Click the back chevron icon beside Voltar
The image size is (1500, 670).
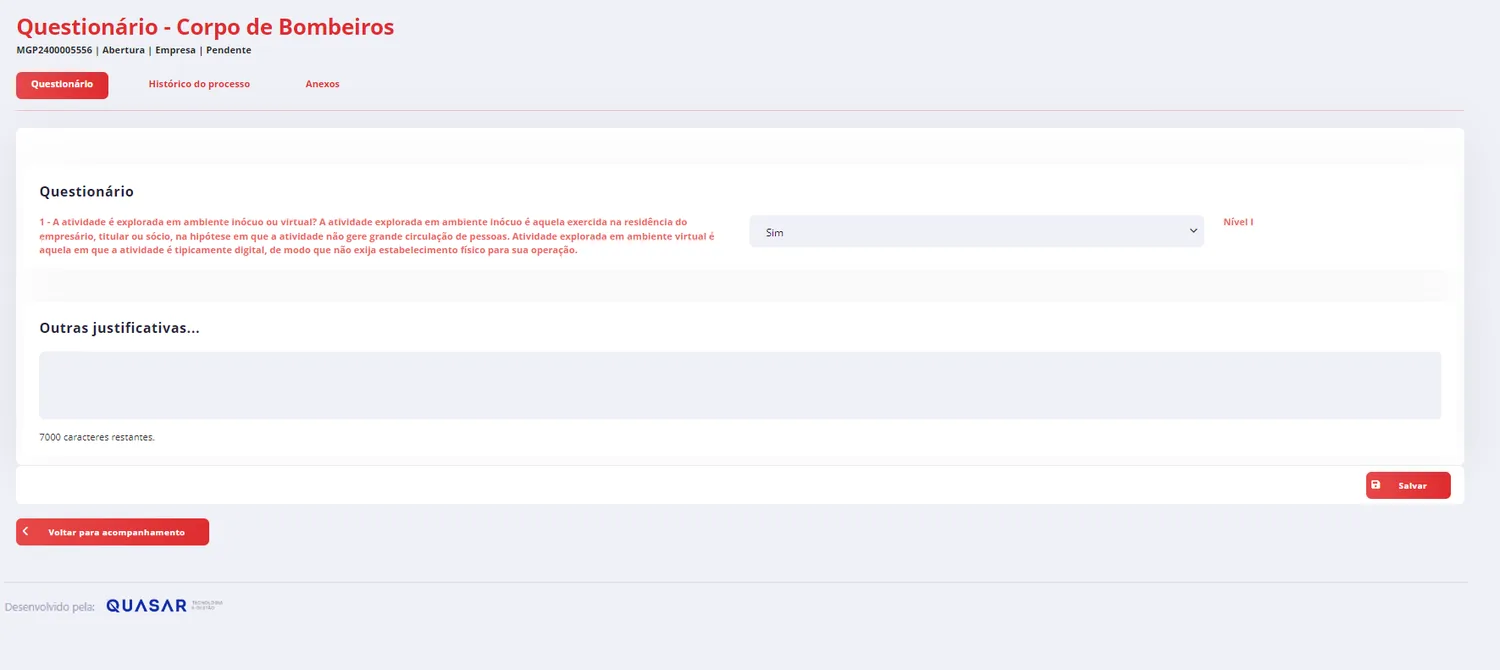tap(26, 532)
